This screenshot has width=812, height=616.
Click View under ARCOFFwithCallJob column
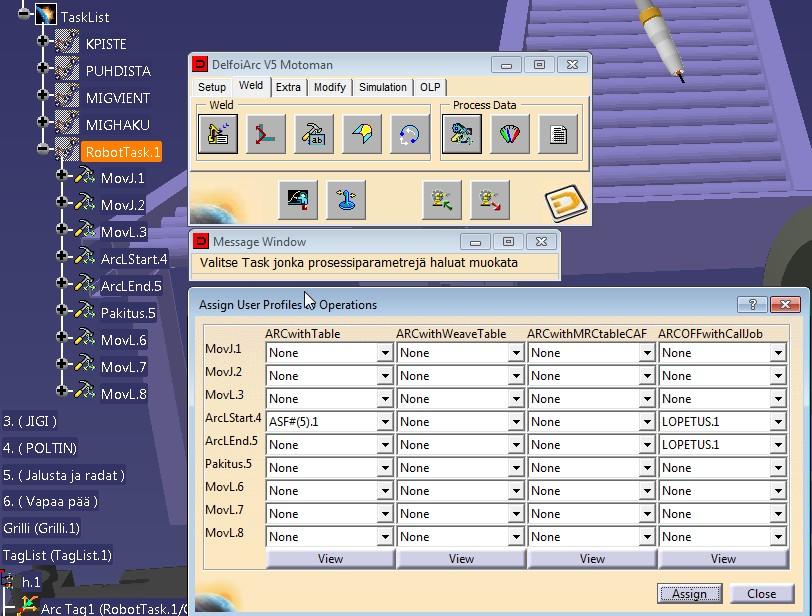(723, 559)
